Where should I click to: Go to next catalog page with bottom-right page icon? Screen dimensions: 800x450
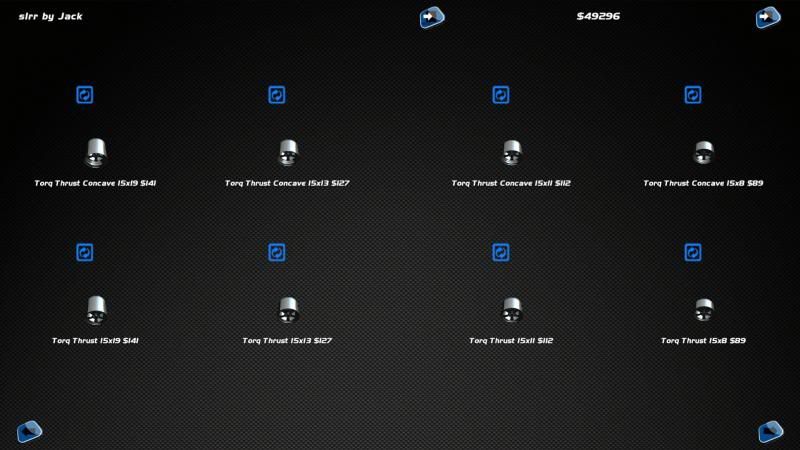(x=770, y=432)
